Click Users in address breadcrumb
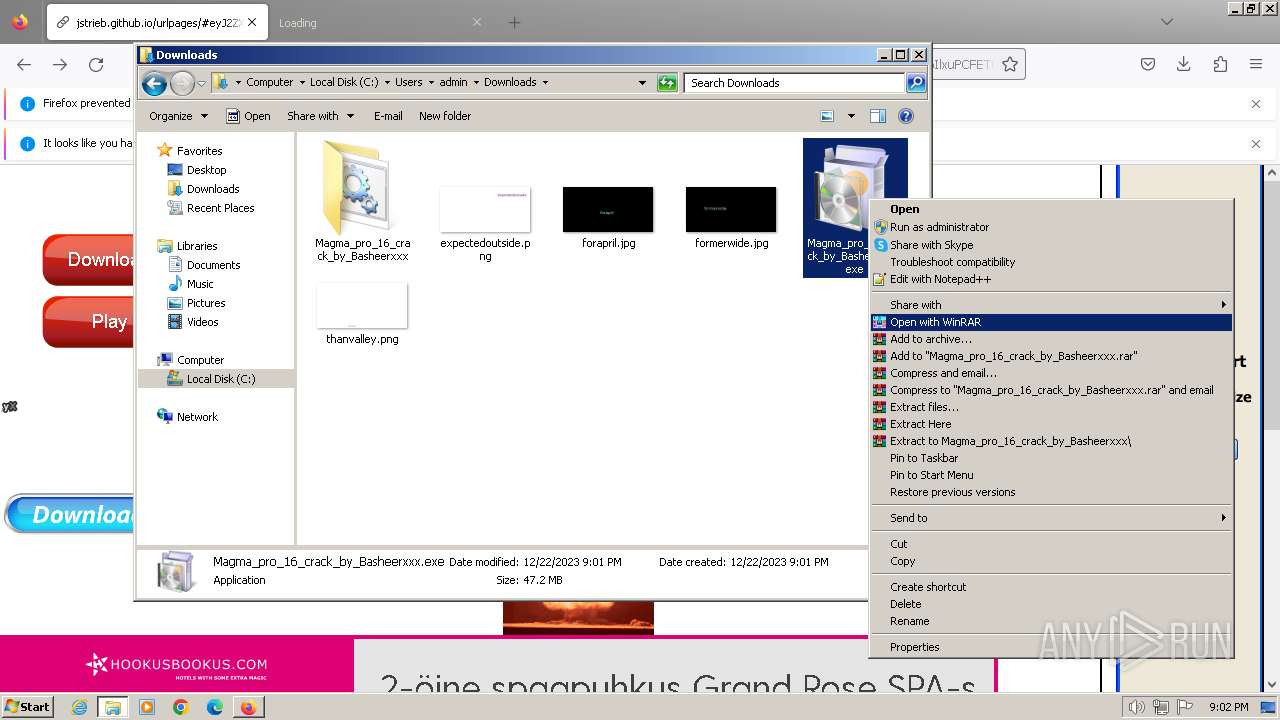 pyautogui.click(x=408, y=83)
